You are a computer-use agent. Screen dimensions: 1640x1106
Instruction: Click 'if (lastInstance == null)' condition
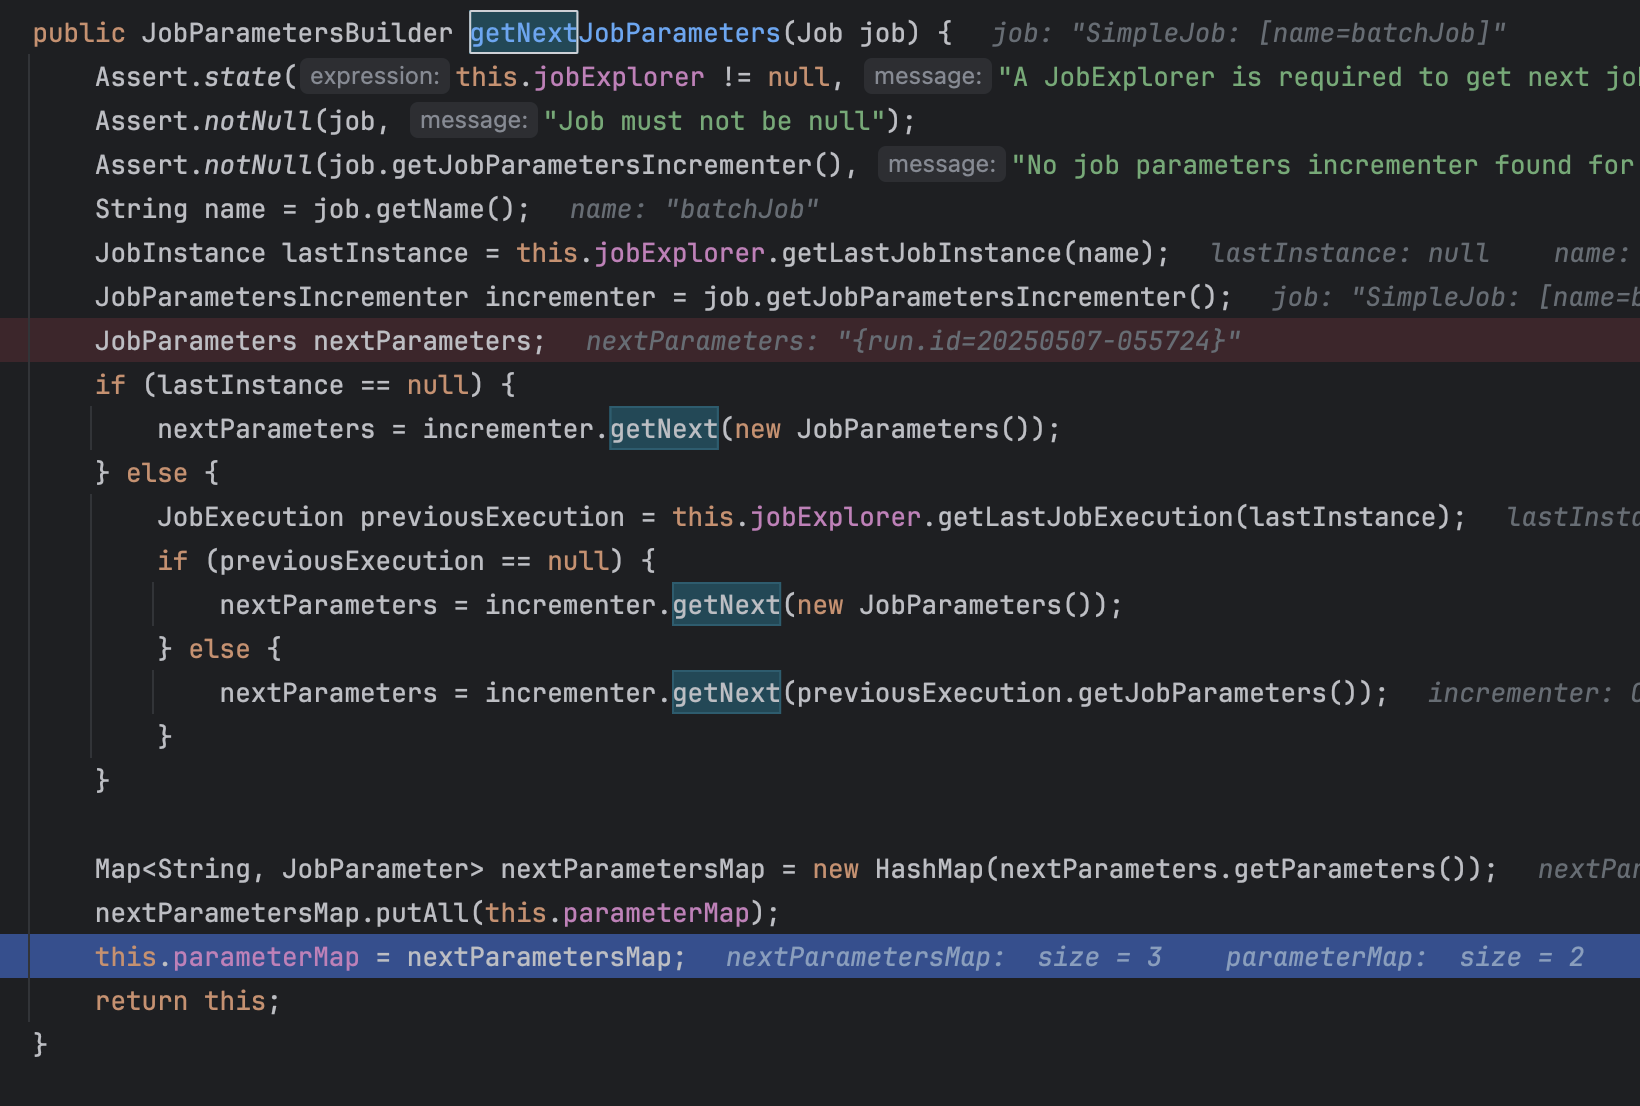pyautogui.click(x=289, y=385)
